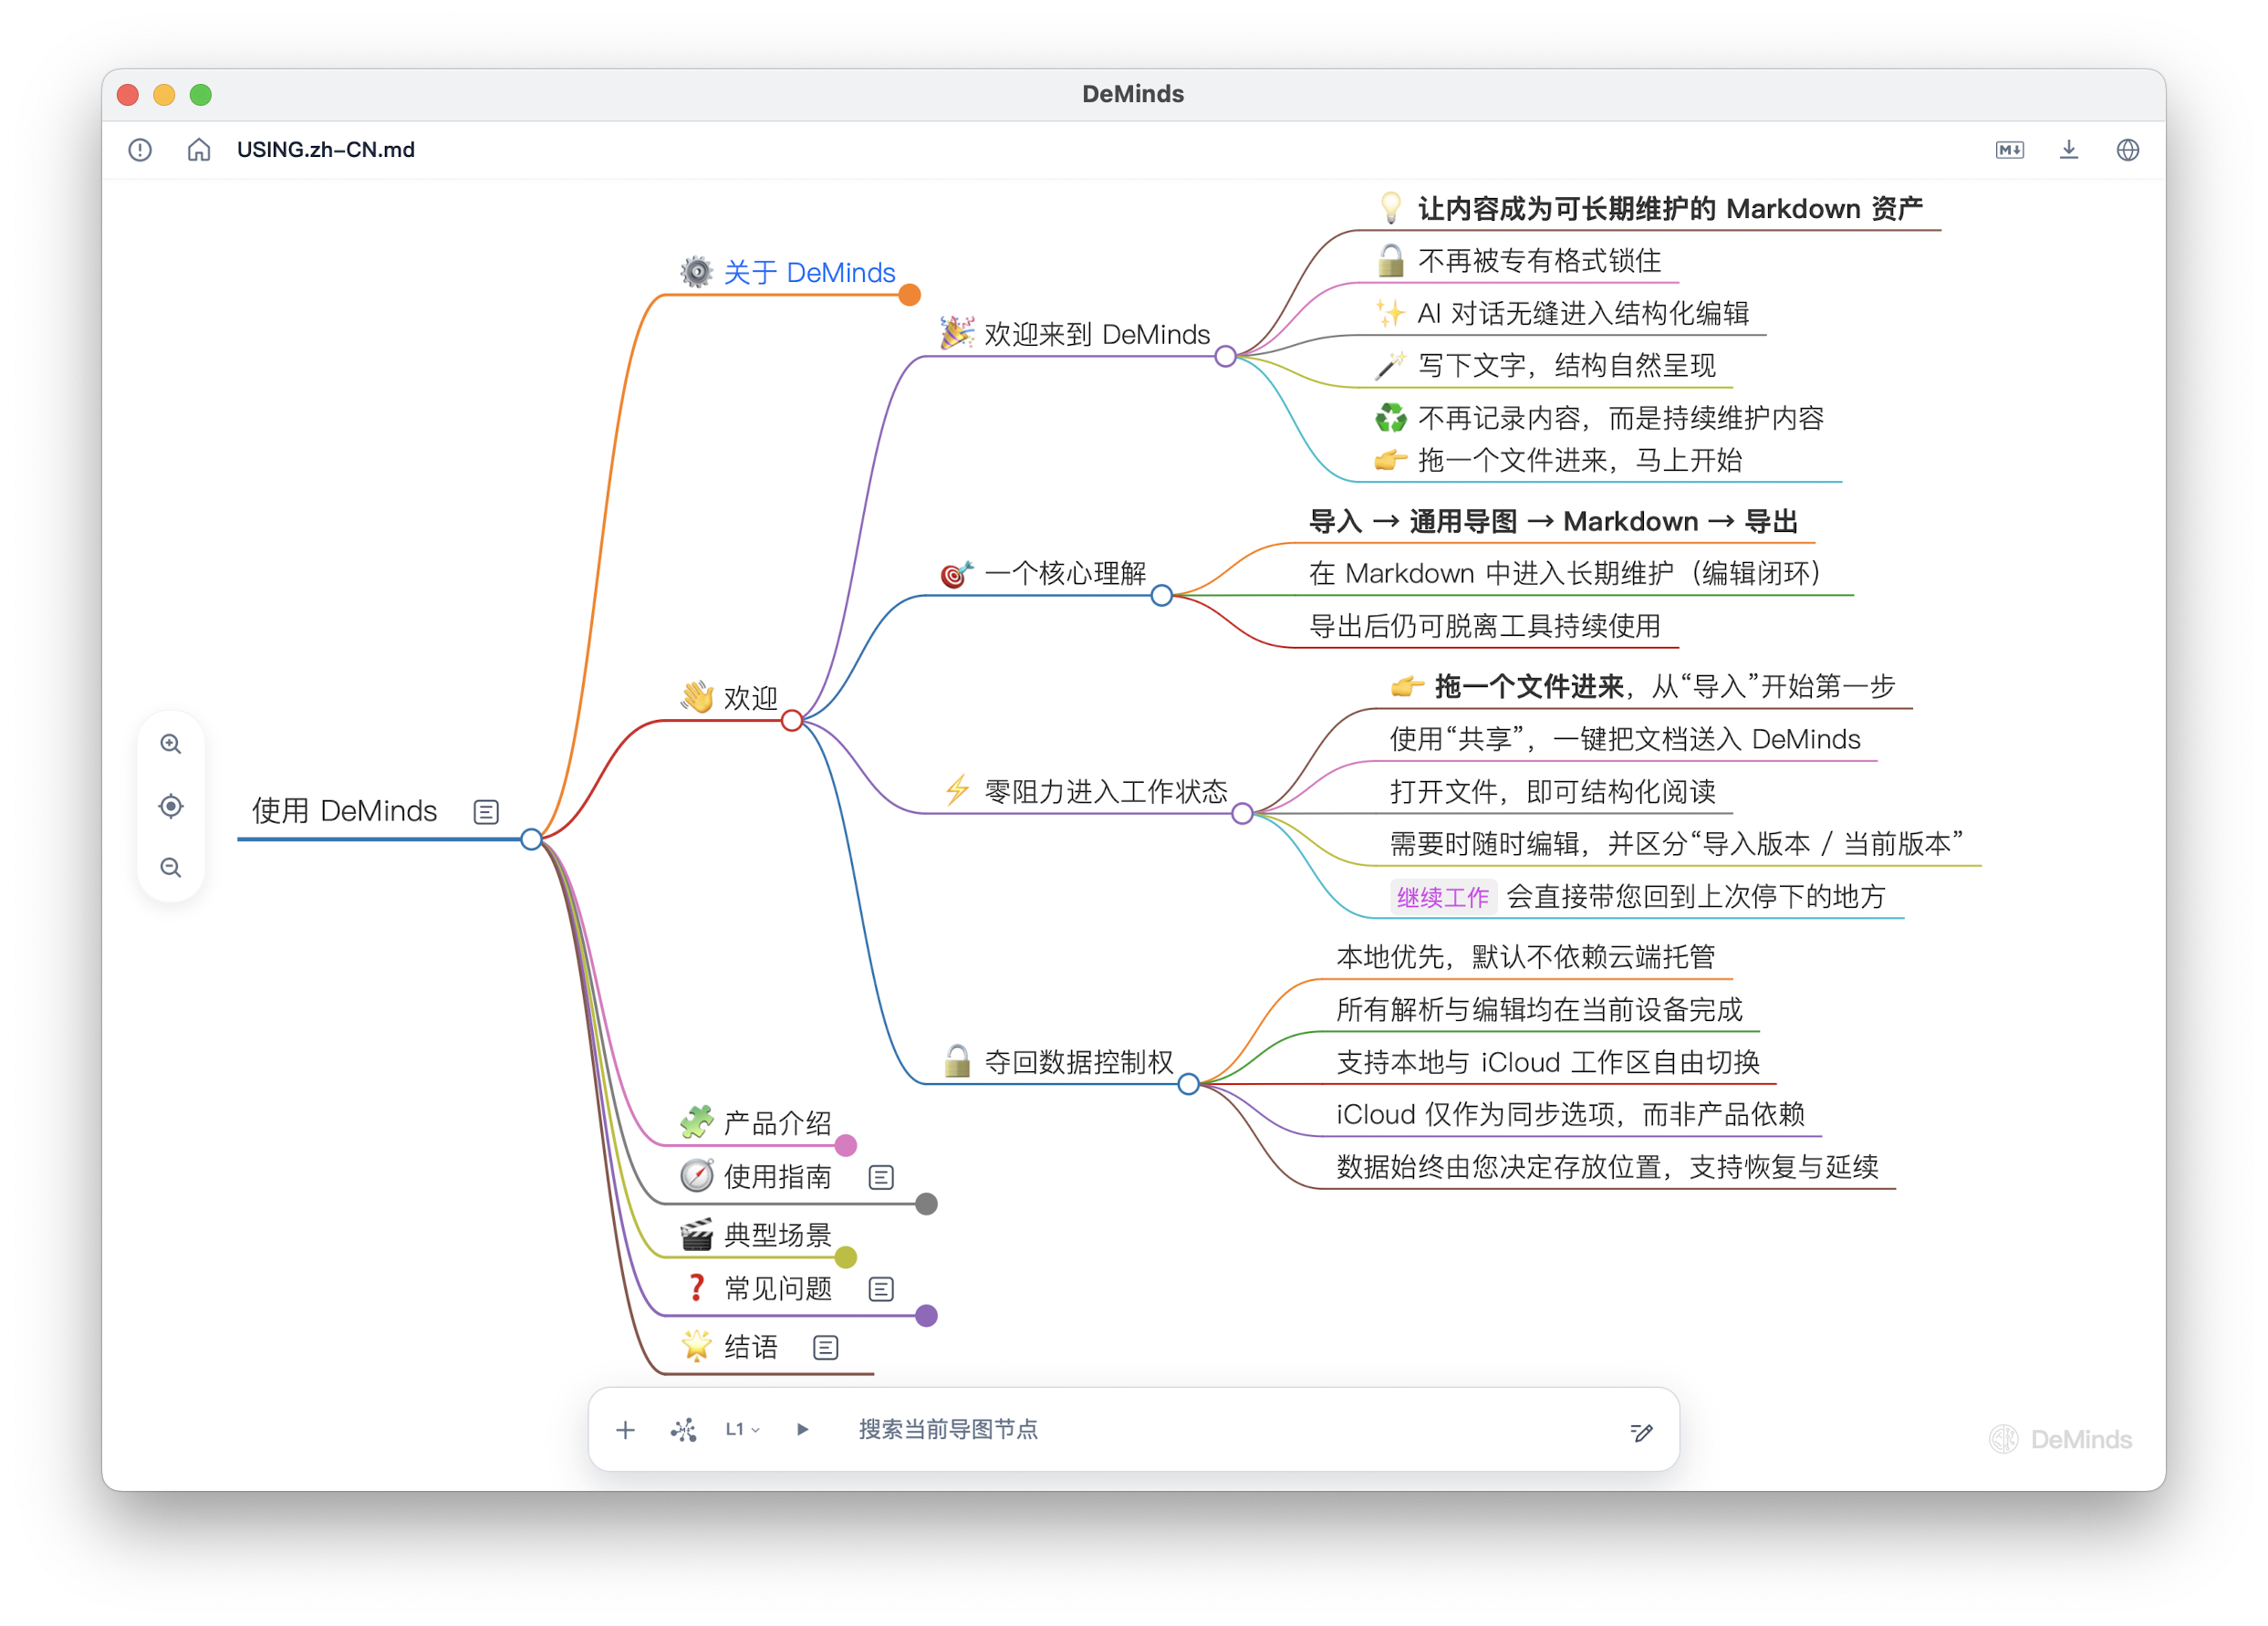Image resolution: width=2268 pixels, height=1626 pixels.
Task: Click the info icon in the top bar
Action: tap(140, 150)
